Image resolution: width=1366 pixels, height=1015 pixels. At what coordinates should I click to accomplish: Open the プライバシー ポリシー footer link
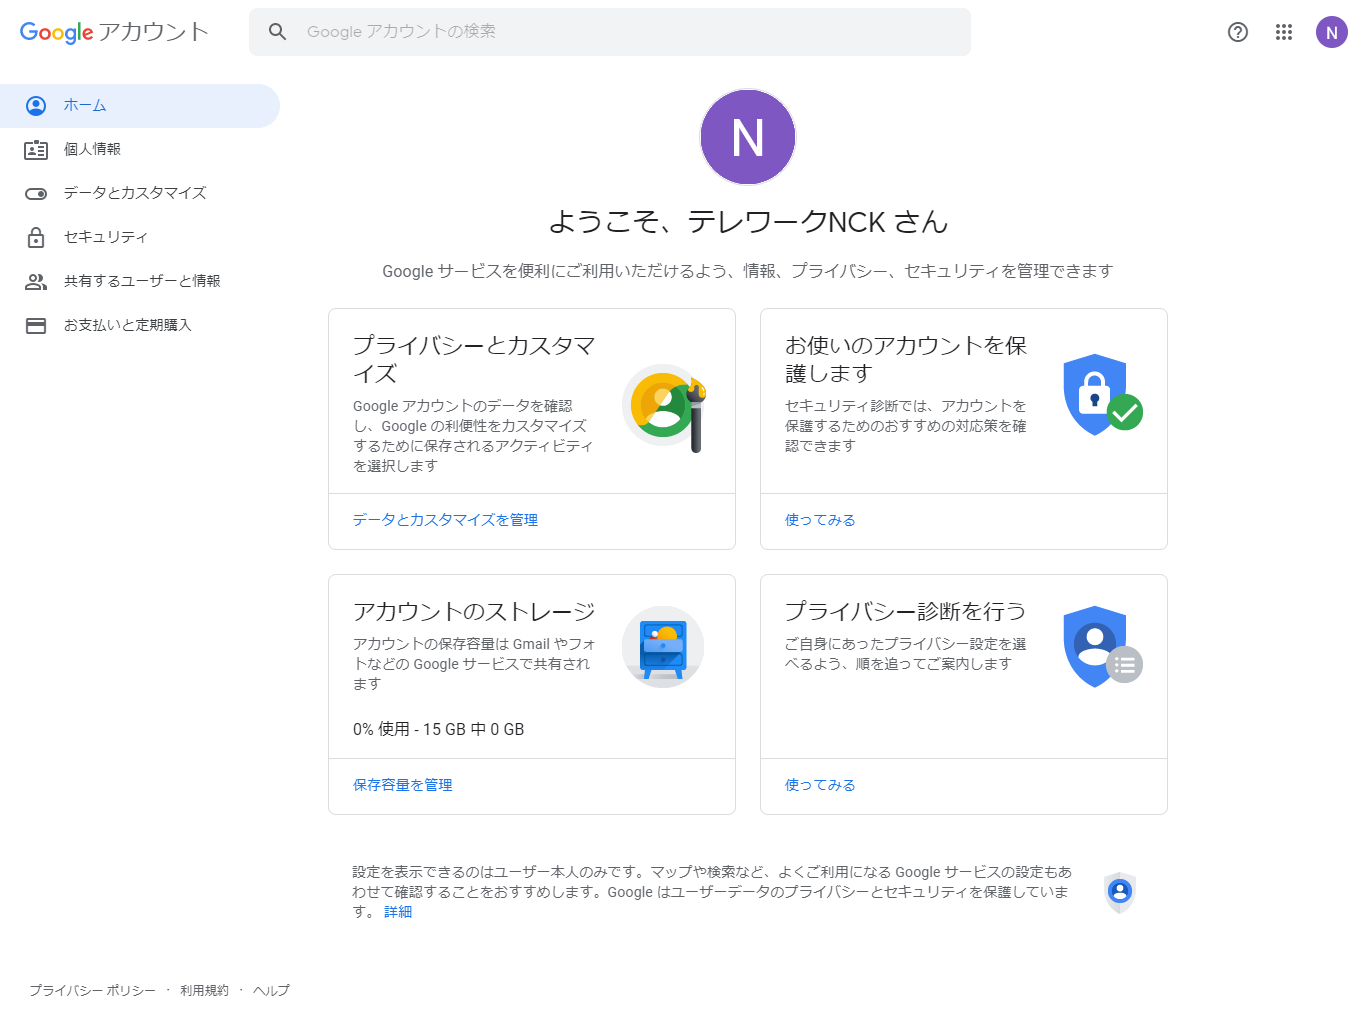92,990
